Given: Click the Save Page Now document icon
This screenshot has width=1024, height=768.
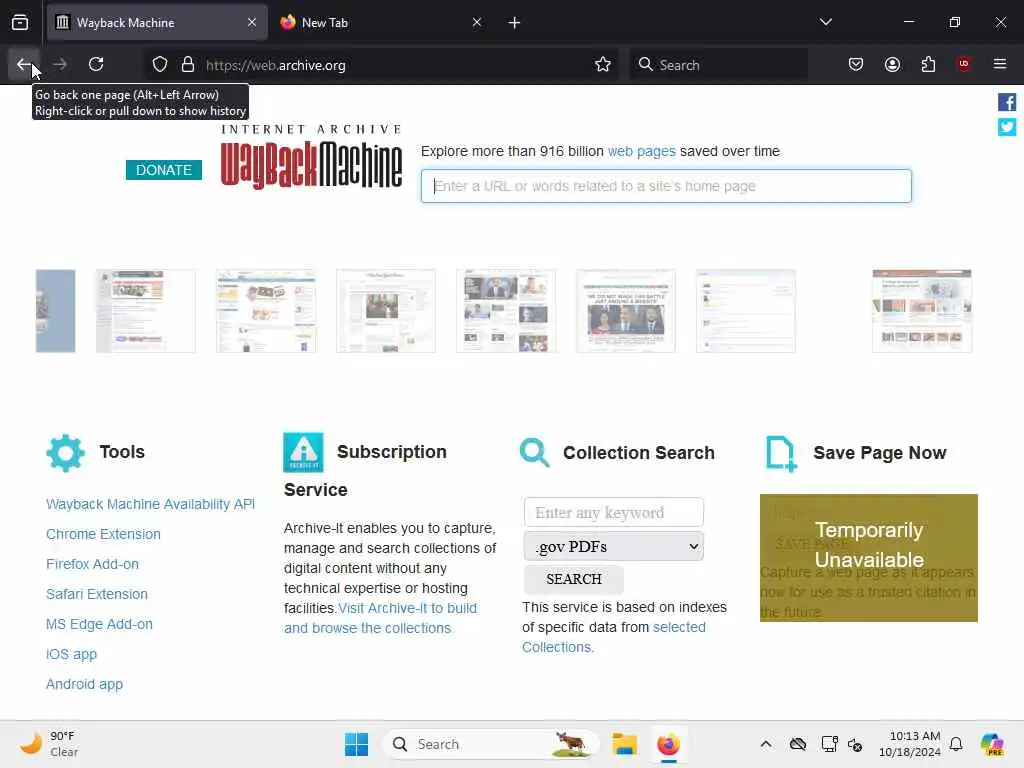Looking at the screenshot, I should (x=781, y=453).
